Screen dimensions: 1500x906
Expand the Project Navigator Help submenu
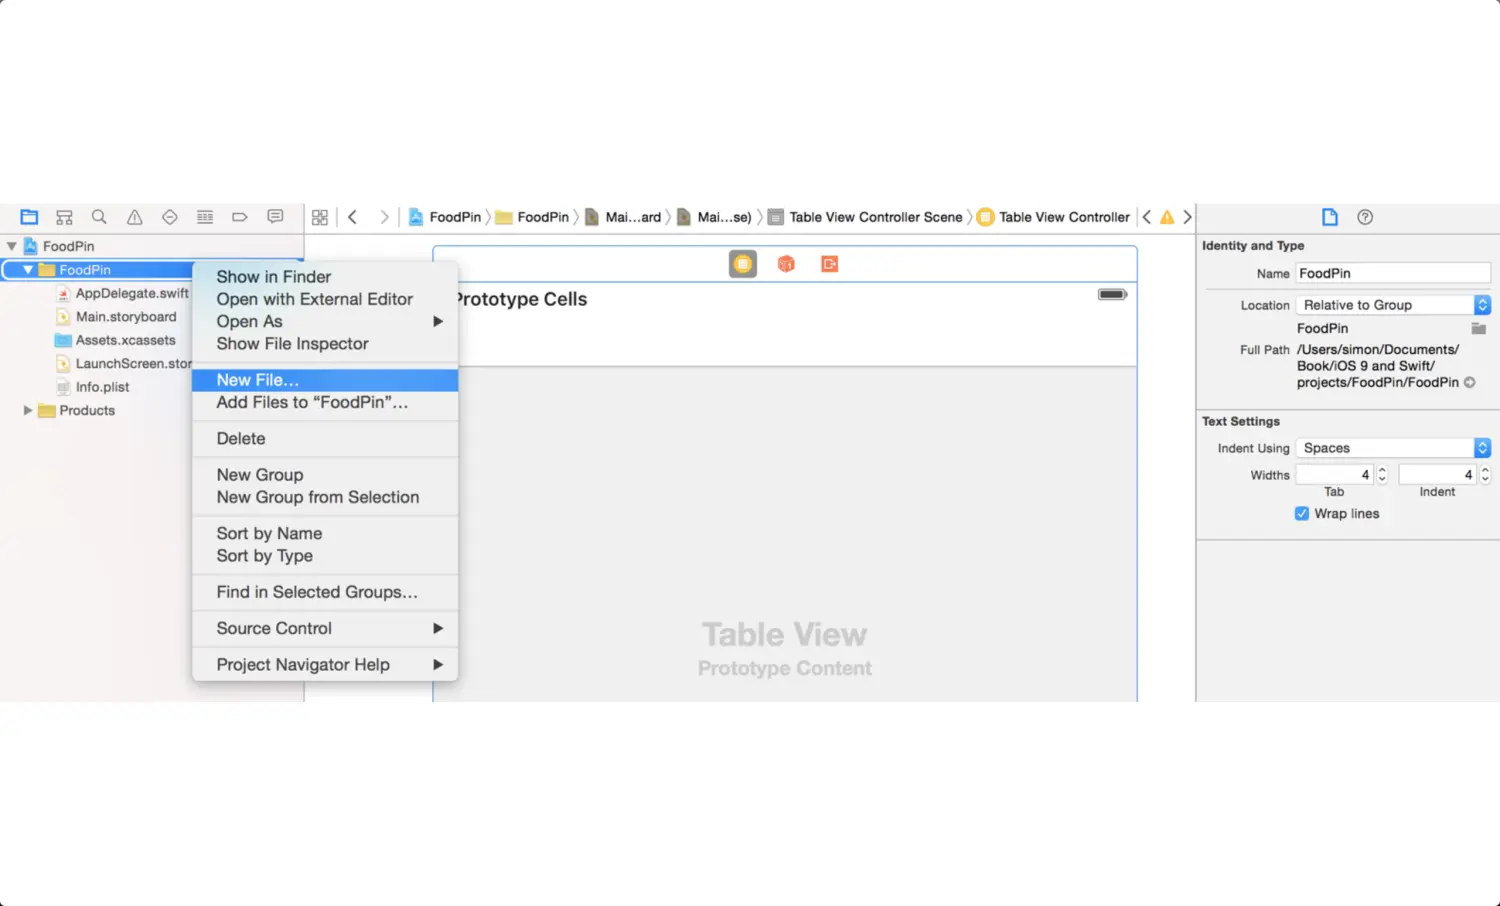click(x=325, y=664)
